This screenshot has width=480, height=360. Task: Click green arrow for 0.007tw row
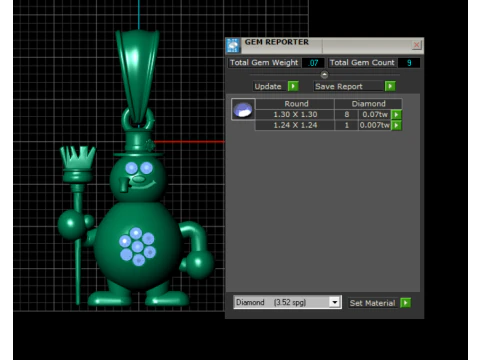(396, 125)
